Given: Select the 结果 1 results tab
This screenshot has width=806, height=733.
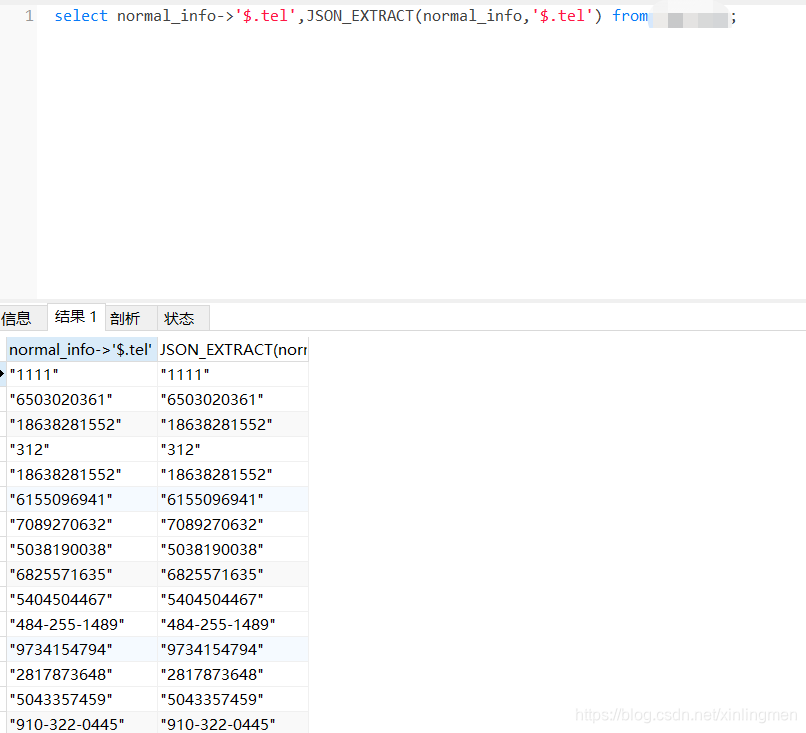Looking at the screenshot, I should (x=75, y=317).
